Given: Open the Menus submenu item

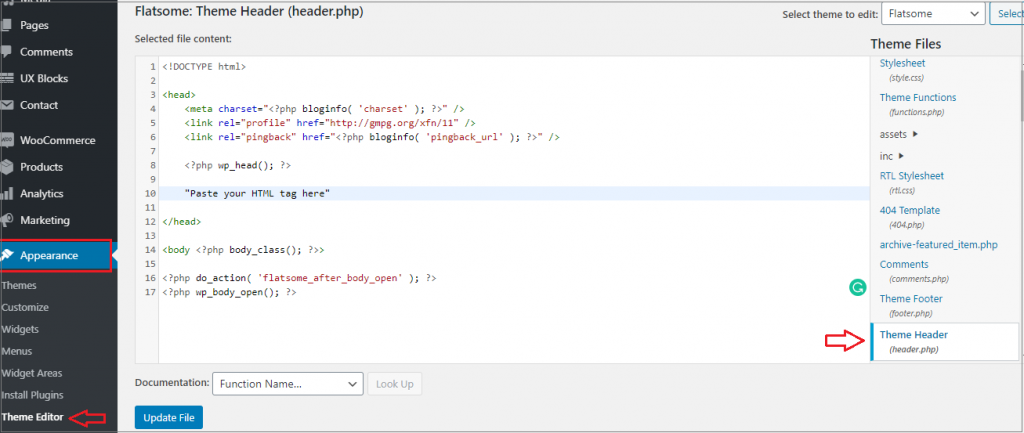Looking at the screenshot, I should pos(17,351).
